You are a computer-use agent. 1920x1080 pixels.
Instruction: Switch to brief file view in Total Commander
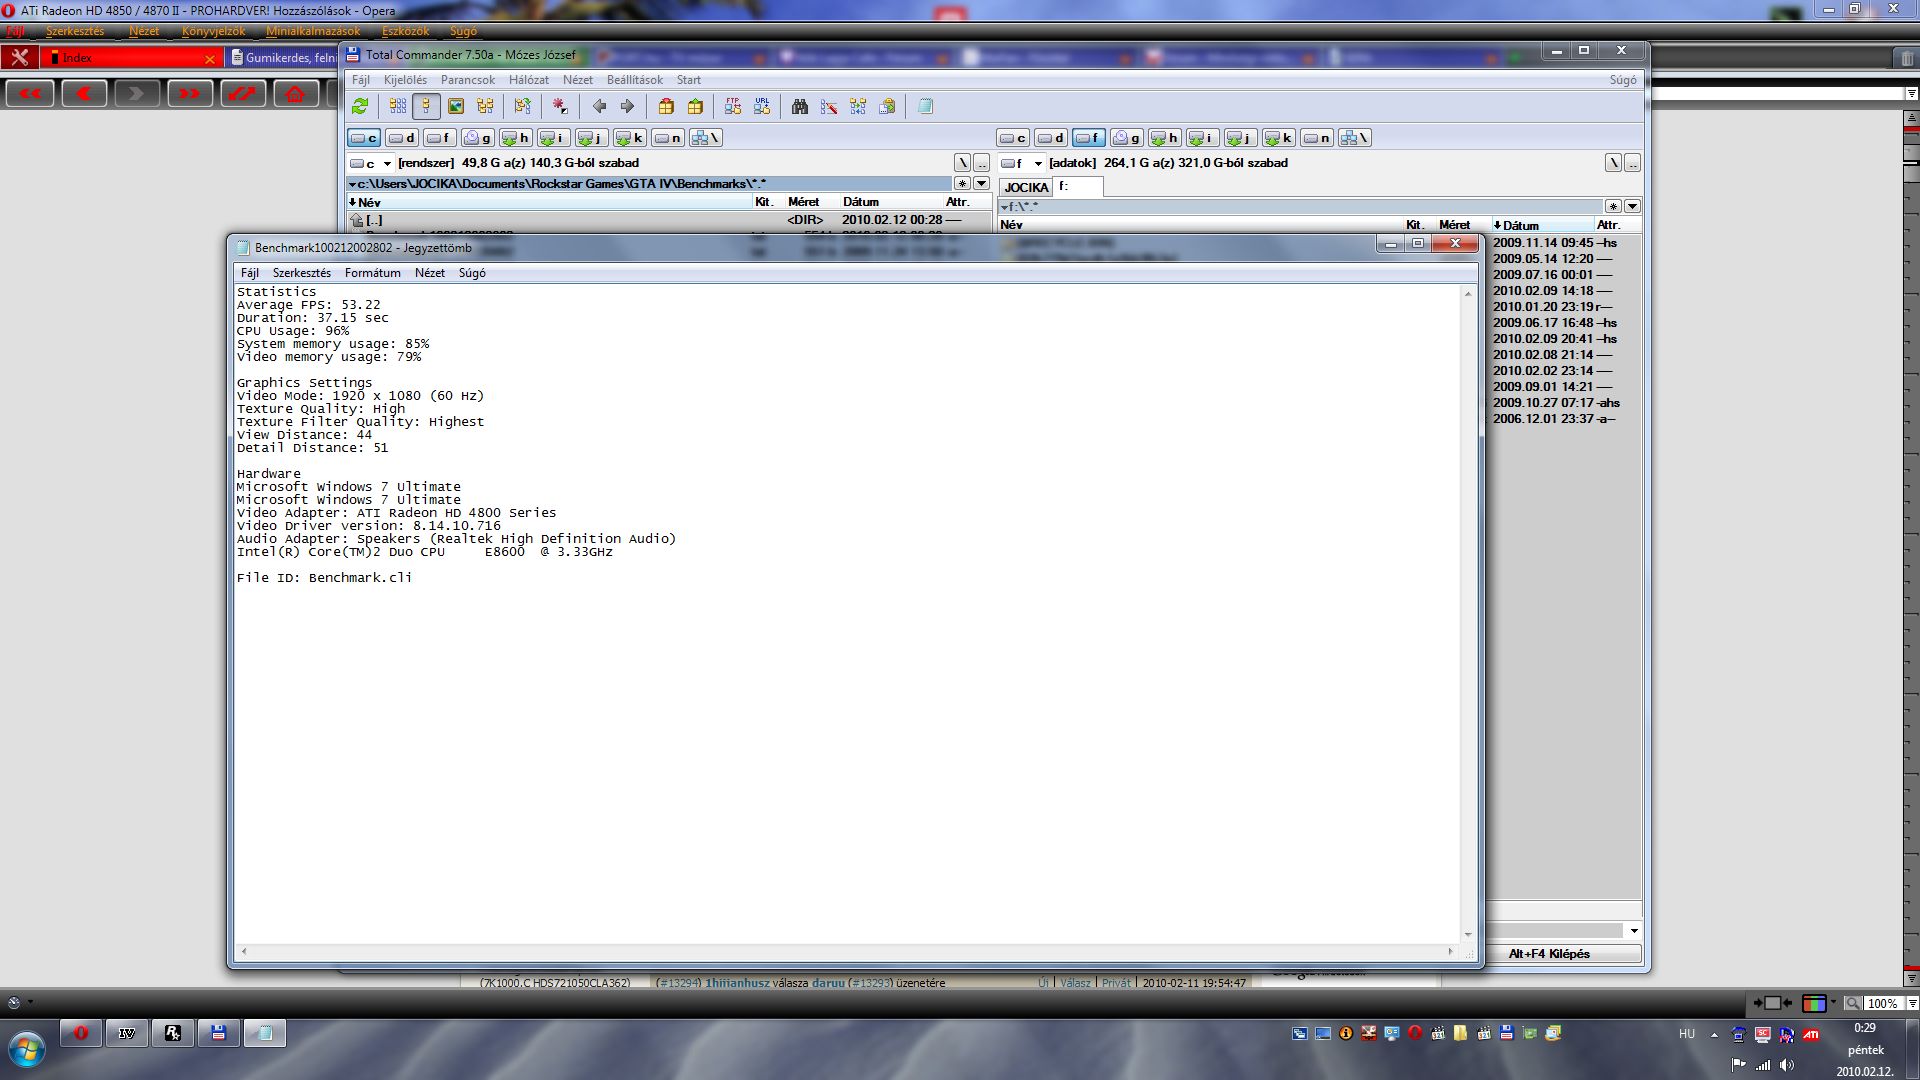pos(398,106)
